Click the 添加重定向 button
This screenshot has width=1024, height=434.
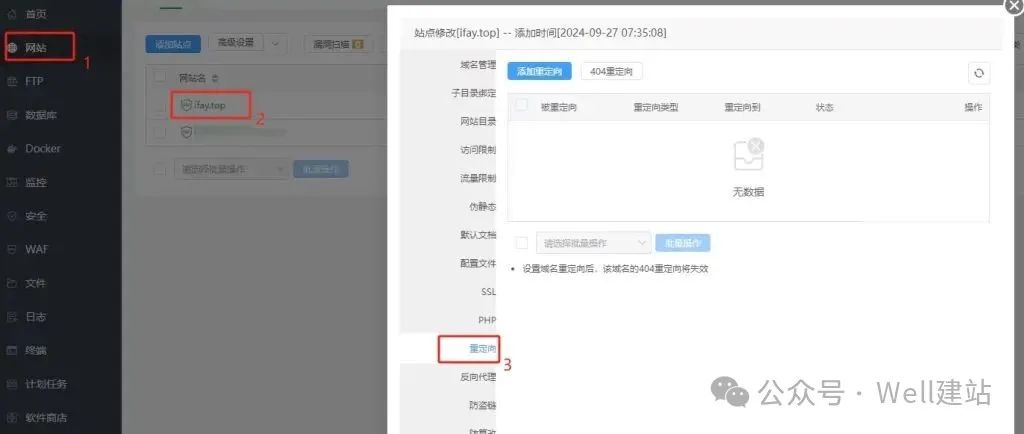click(539, 72)
